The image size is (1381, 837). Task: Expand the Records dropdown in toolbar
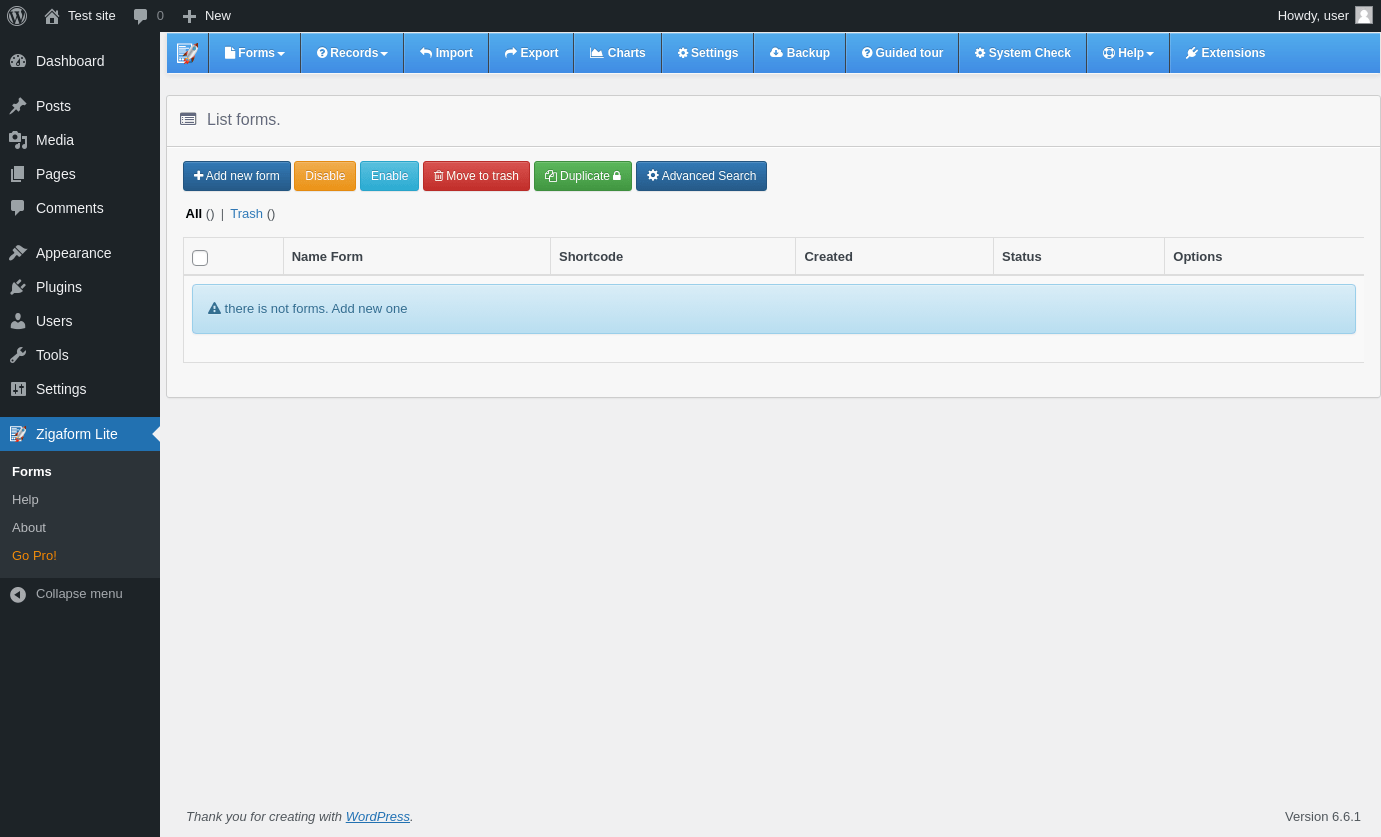click(x=352, y=53)
